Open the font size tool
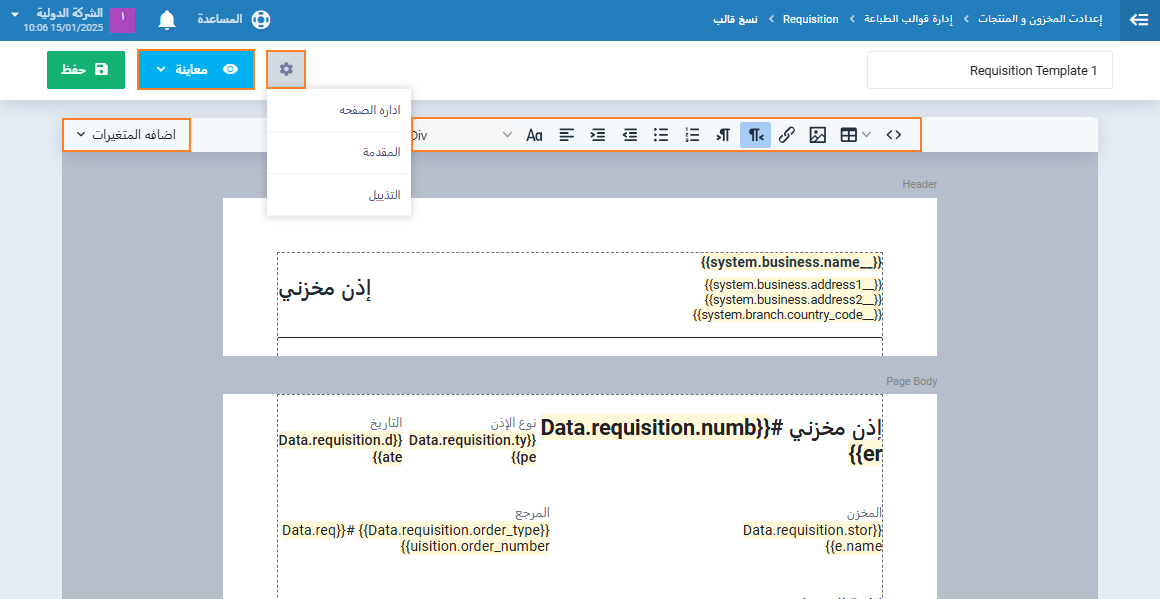This screenshot has height=599, width=1160. (x=535, y=135)
